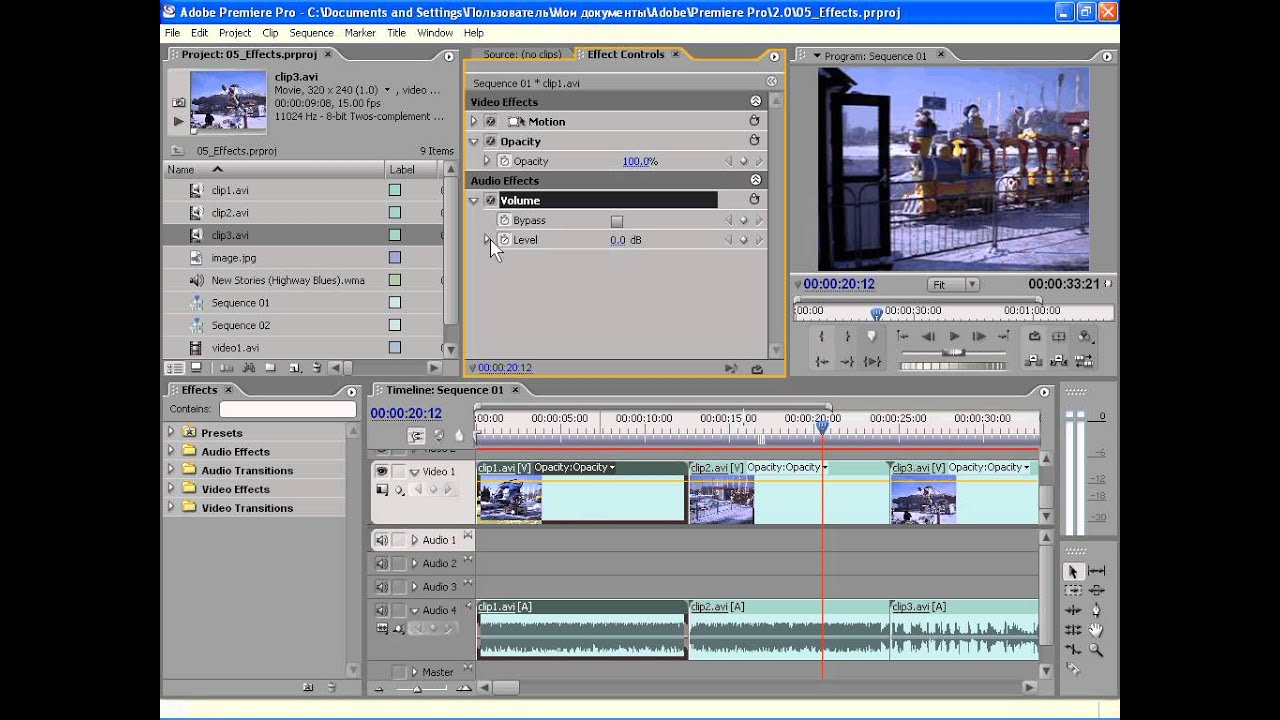Select the Hand tool
1280x720 pixels.
(1096, 630)
